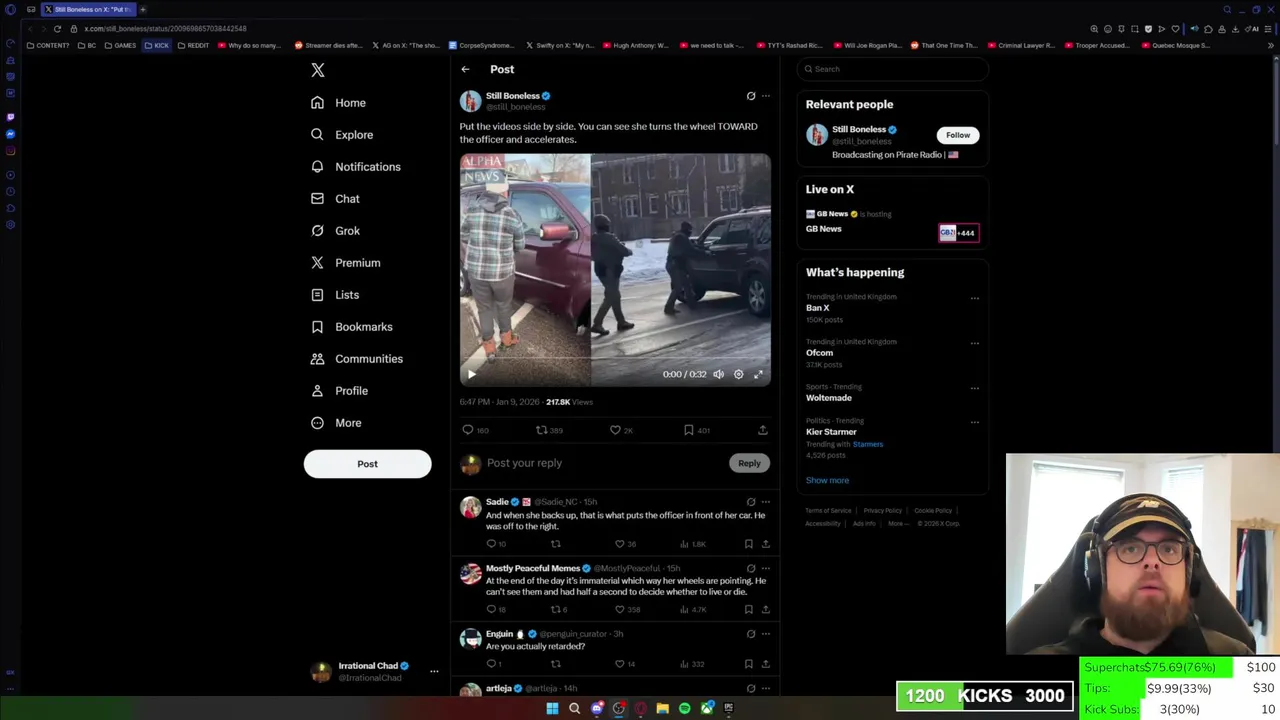
Task: Open the Premium page
Action: pyautogui.click(x=346, y=263)
